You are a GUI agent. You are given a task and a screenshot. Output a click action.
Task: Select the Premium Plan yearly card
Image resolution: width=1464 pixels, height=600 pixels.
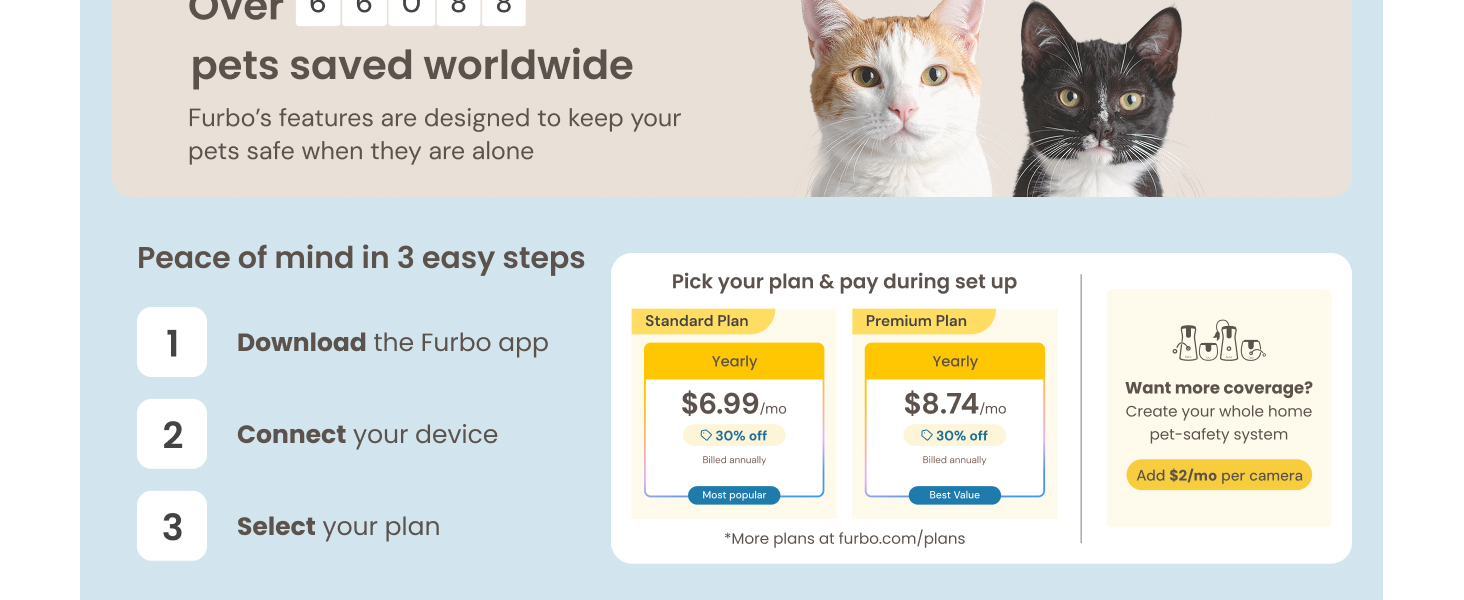(x=954, y=420)
